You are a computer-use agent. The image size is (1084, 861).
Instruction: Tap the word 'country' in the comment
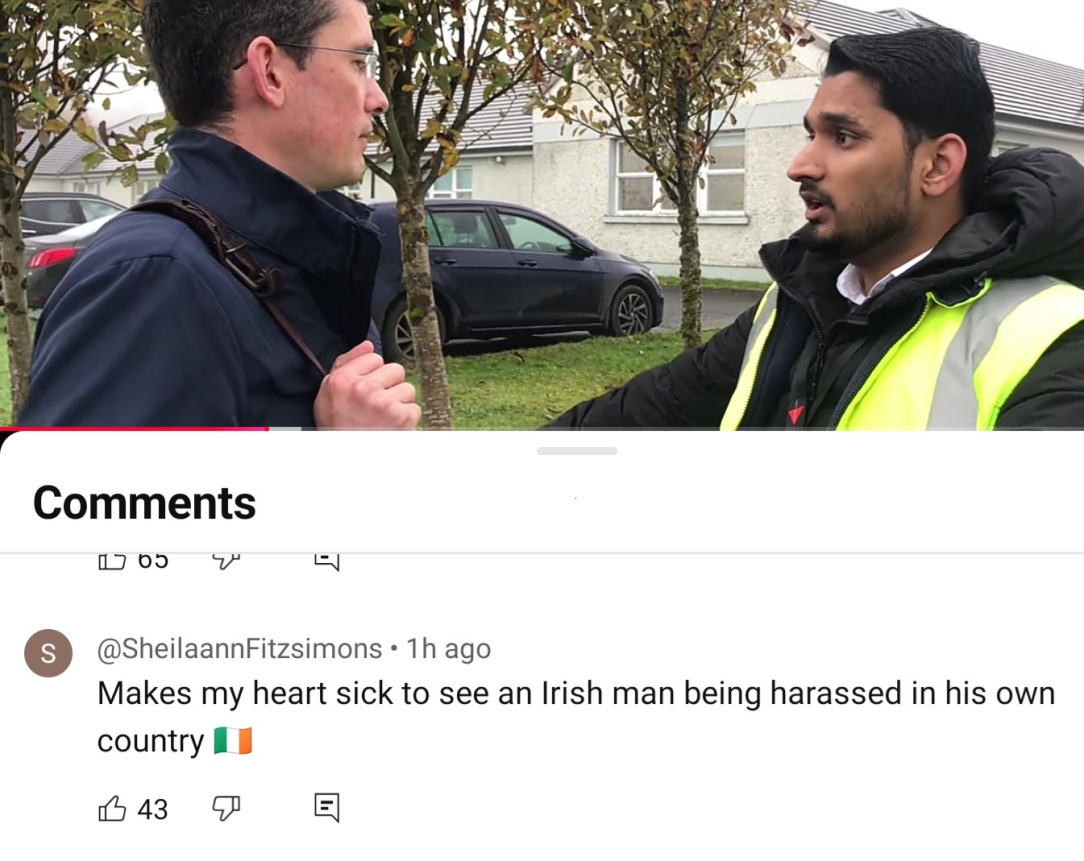151,741
